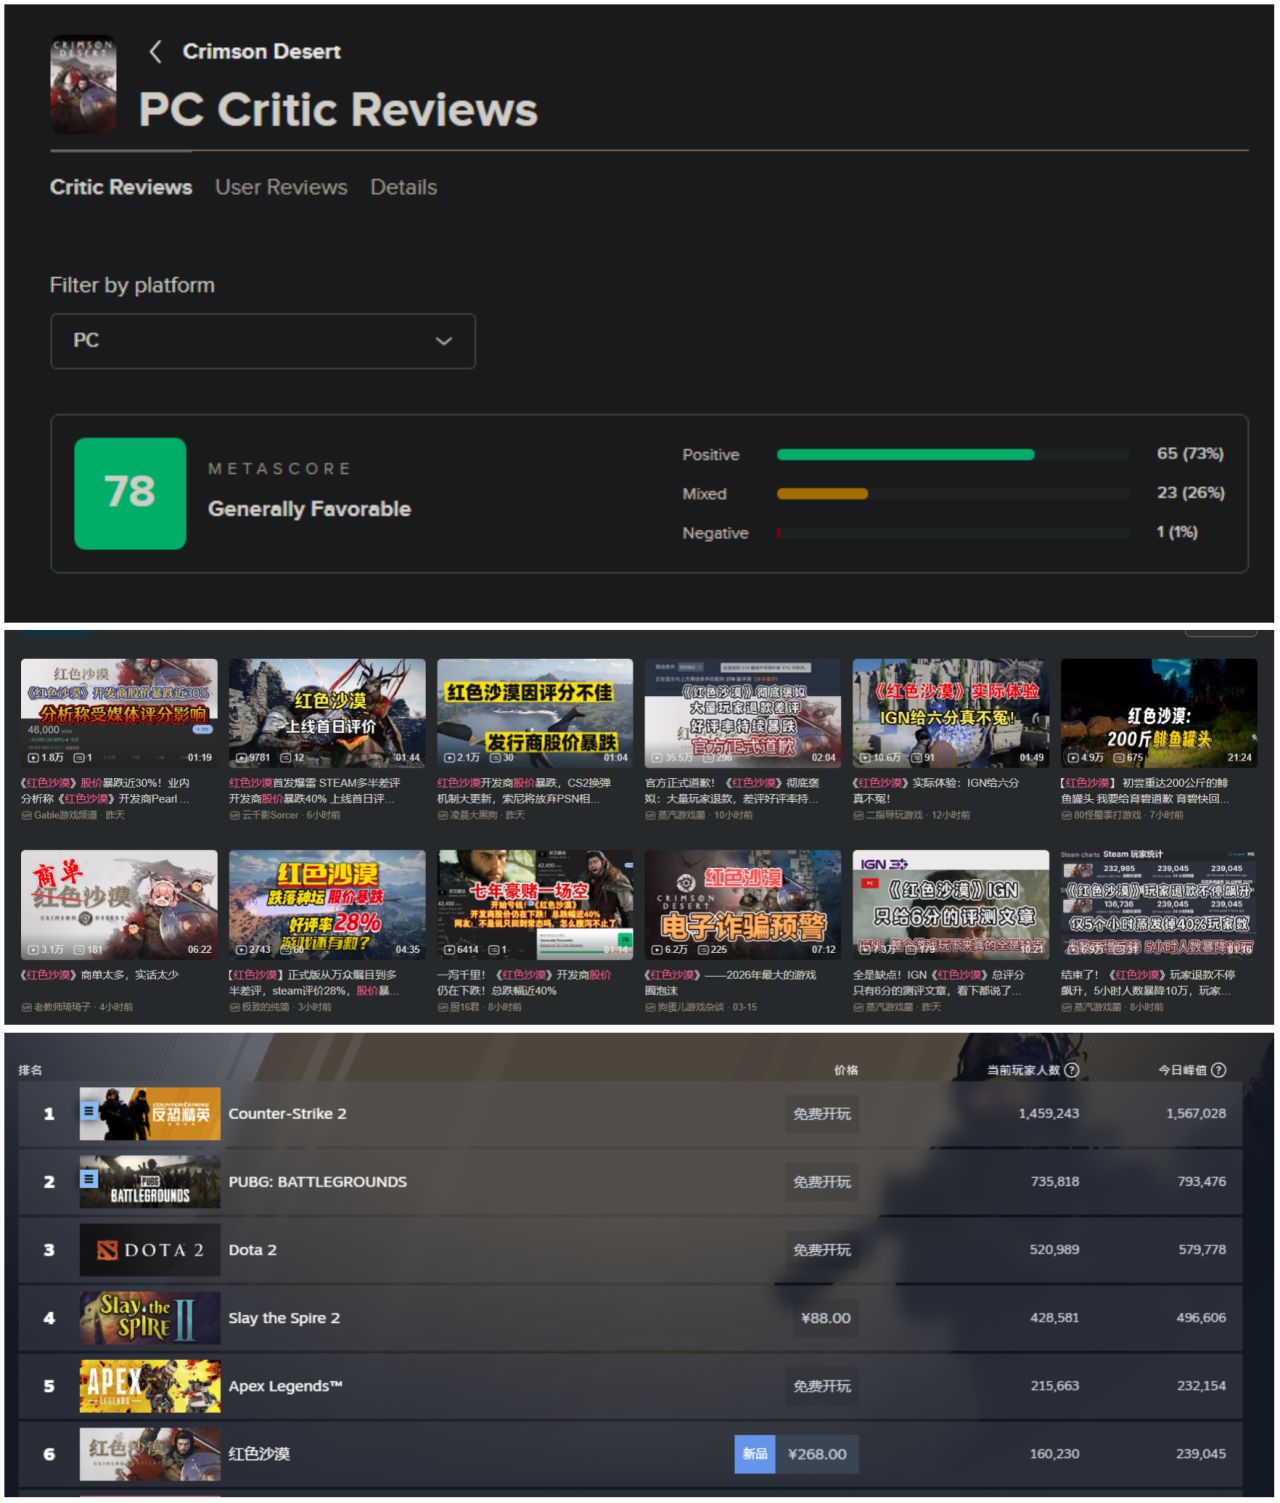
Task: Play the 发行商股价暴跌 video thumbnail
Action: [x=535, y=713]
